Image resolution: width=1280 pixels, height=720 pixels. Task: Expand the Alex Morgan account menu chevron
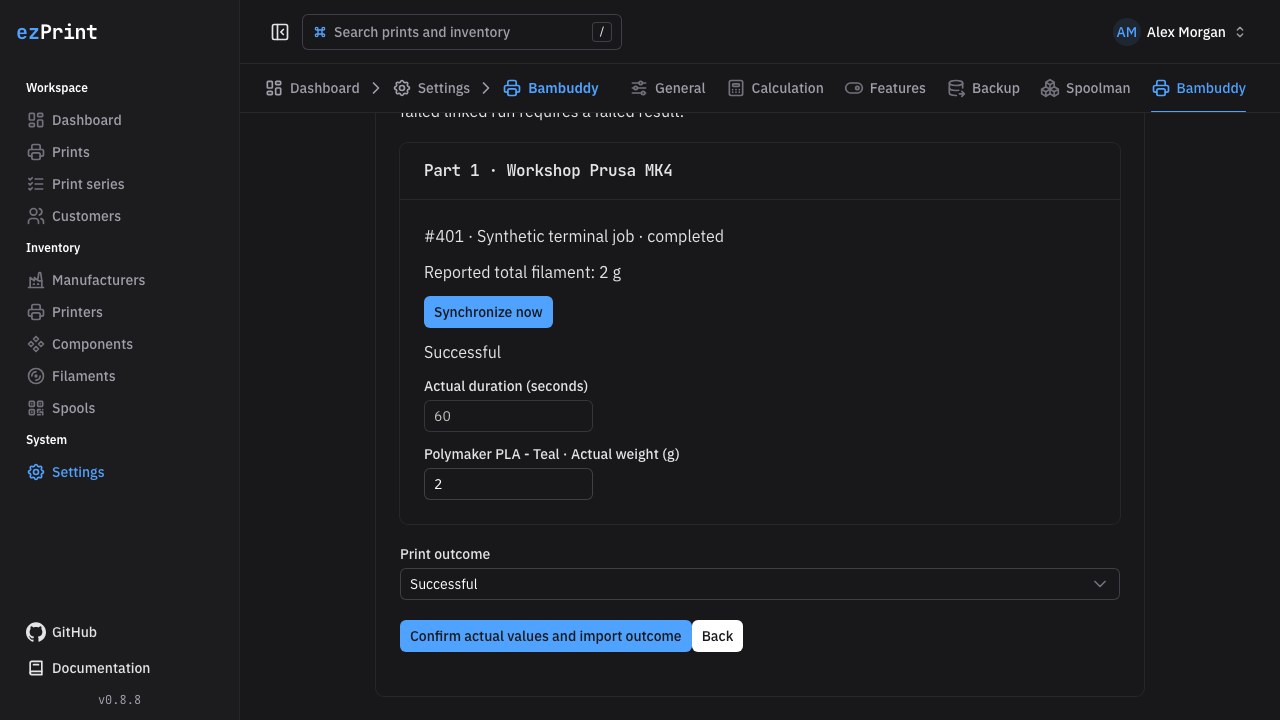(x=1240, y=32)
